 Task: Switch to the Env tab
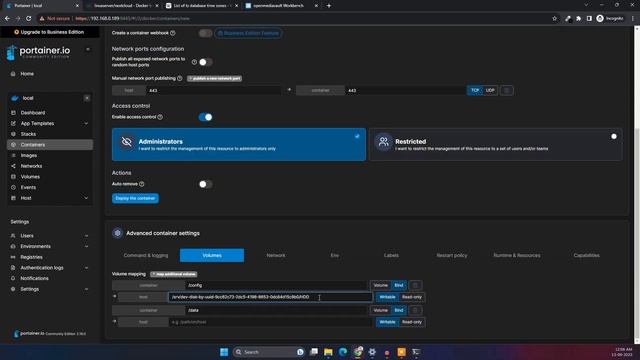[335, 256]
